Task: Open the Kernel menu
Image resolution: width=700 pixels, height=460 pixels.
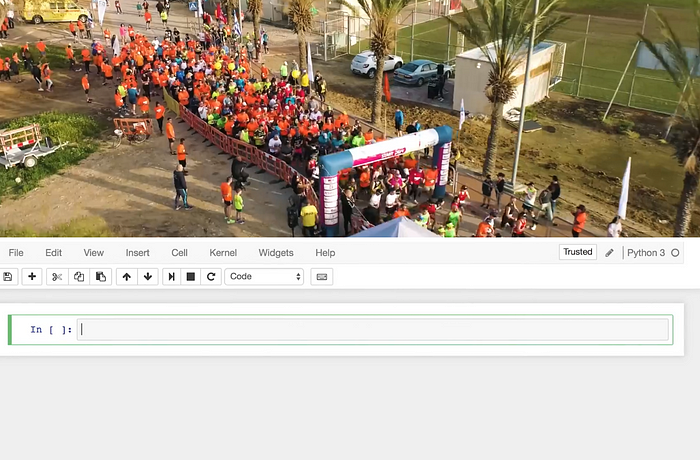Action: [223, 253]
